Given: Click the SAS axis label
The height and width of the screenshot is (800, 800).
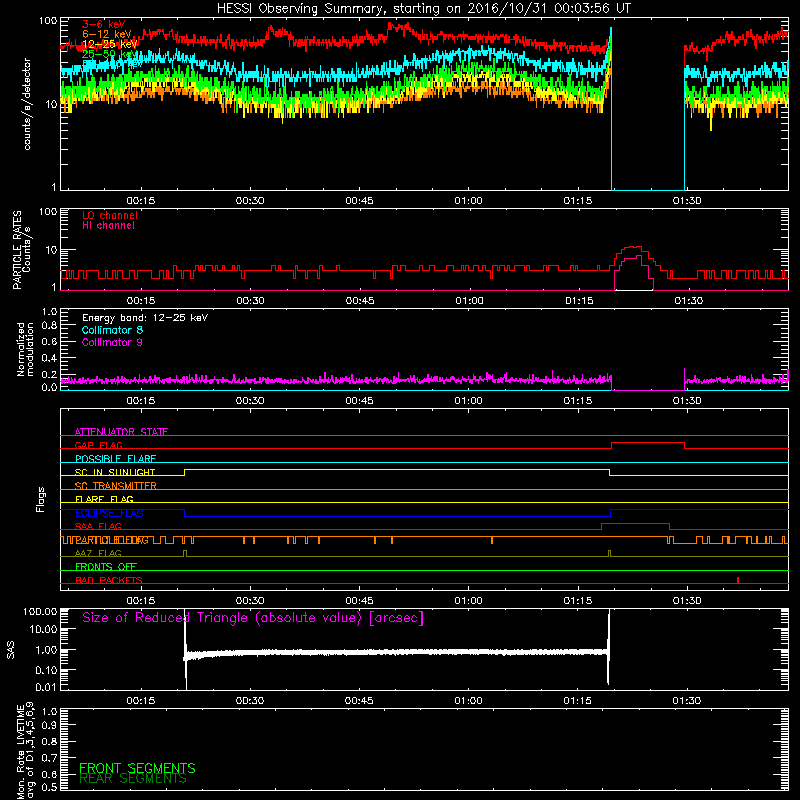Looking at the screenshot, I should [x=11, y=649].
